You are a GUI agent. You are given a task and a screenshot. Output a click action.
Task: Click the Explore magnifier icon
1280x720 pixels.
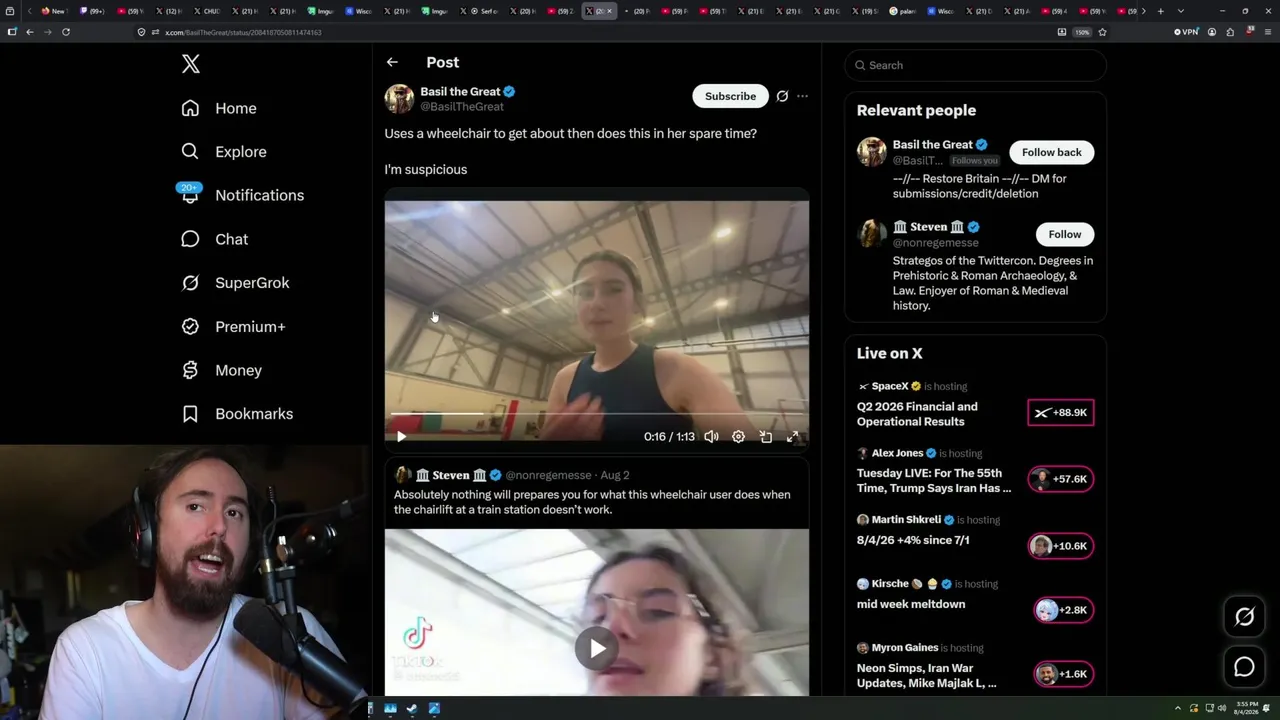pos(190,152)
